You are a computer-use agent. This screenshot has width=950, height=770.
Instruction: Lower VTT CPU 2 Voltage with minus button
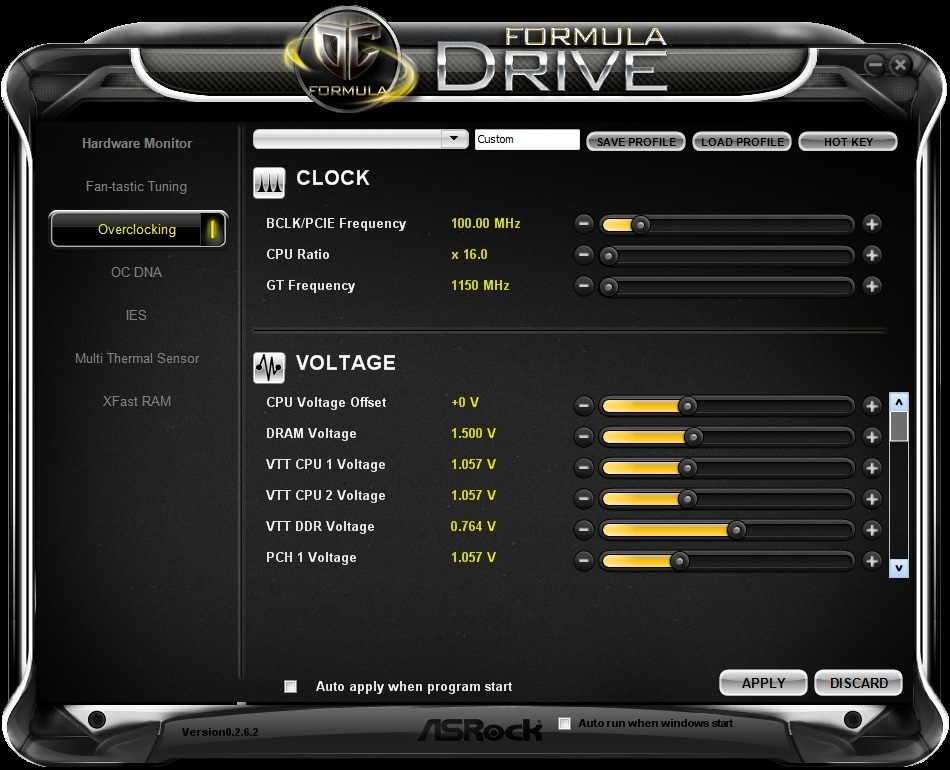pos(583,499)
